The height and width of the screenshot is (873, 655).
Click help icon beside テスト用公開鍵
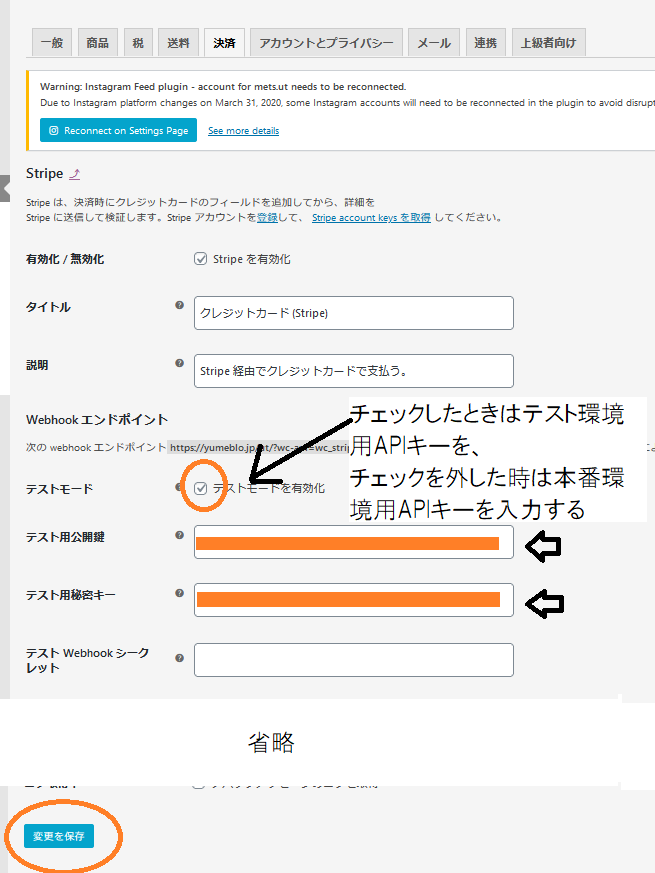tap(179, 535)
